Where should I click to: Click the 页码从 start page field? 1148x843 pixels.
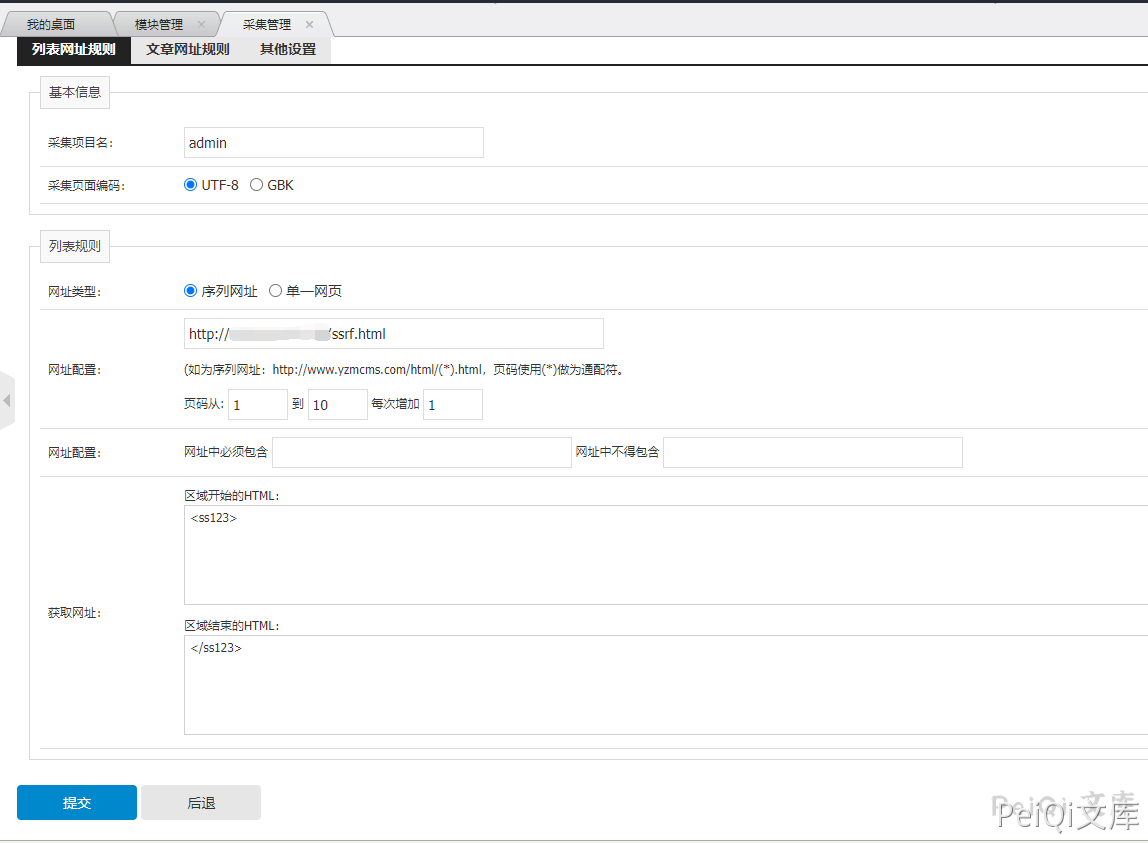pyautogui.click(x=258, y=404)
